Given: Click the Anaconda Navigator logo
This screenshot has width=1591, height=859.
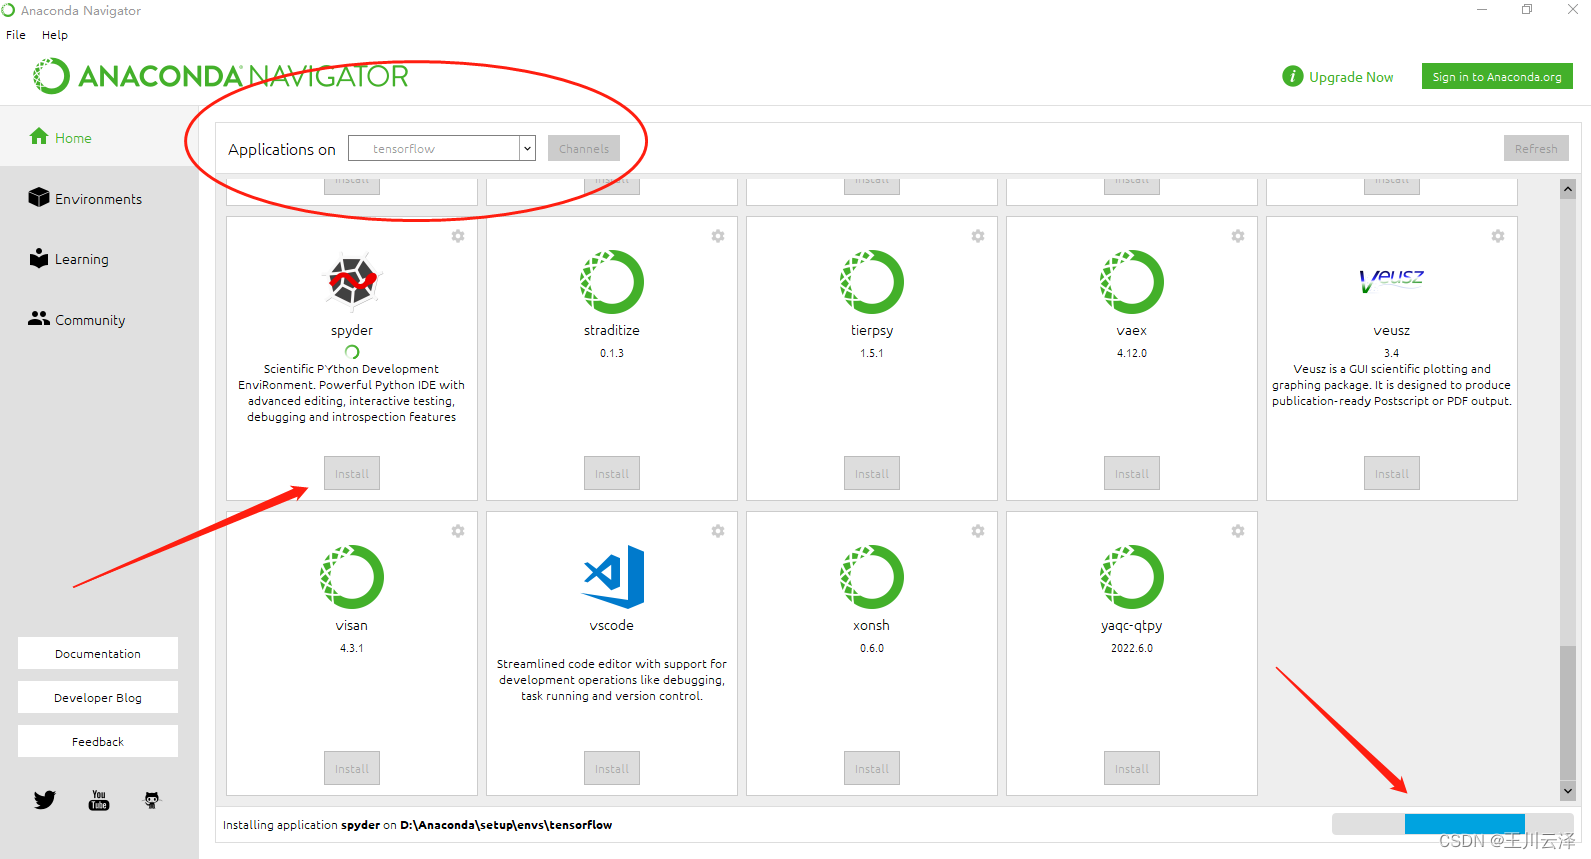Looking at the screenshot, I should point(221,76).
